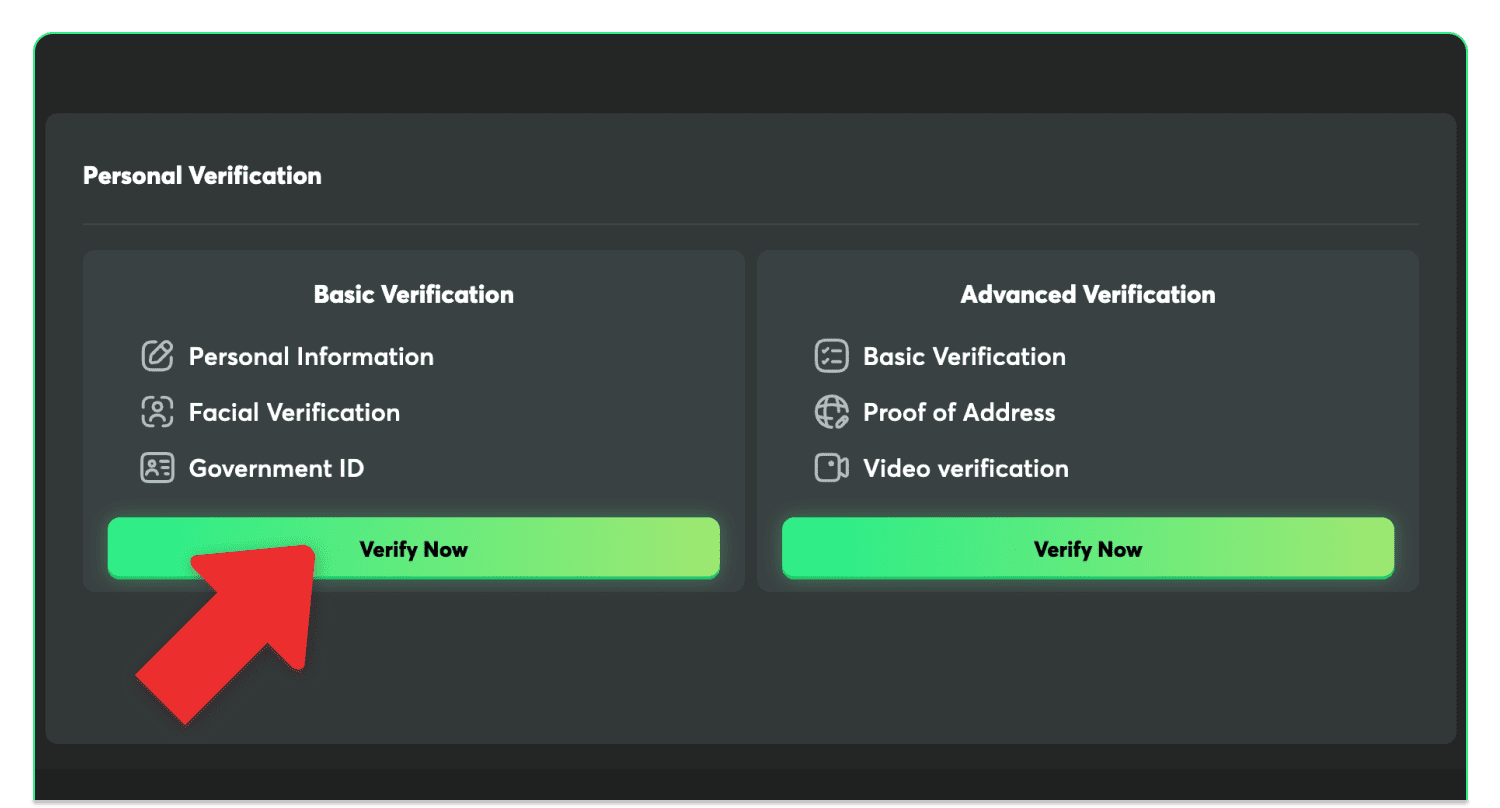The width and height of the screenshot is (1500, 808).
Task: Click the pencil icon beside Personal Information
Action: (157, 356)
